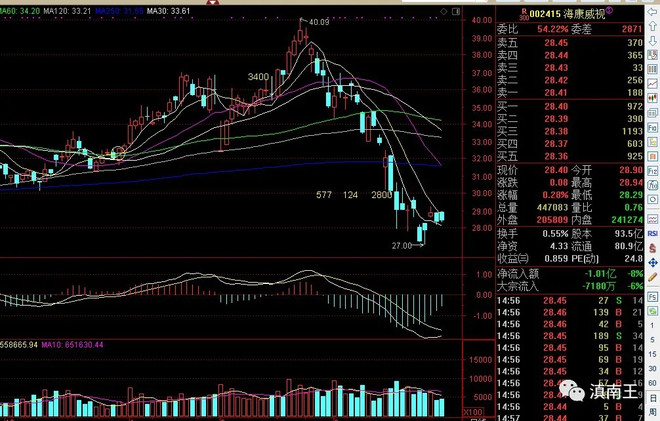Click the Fiz sidebar icon

click(652, 171)
